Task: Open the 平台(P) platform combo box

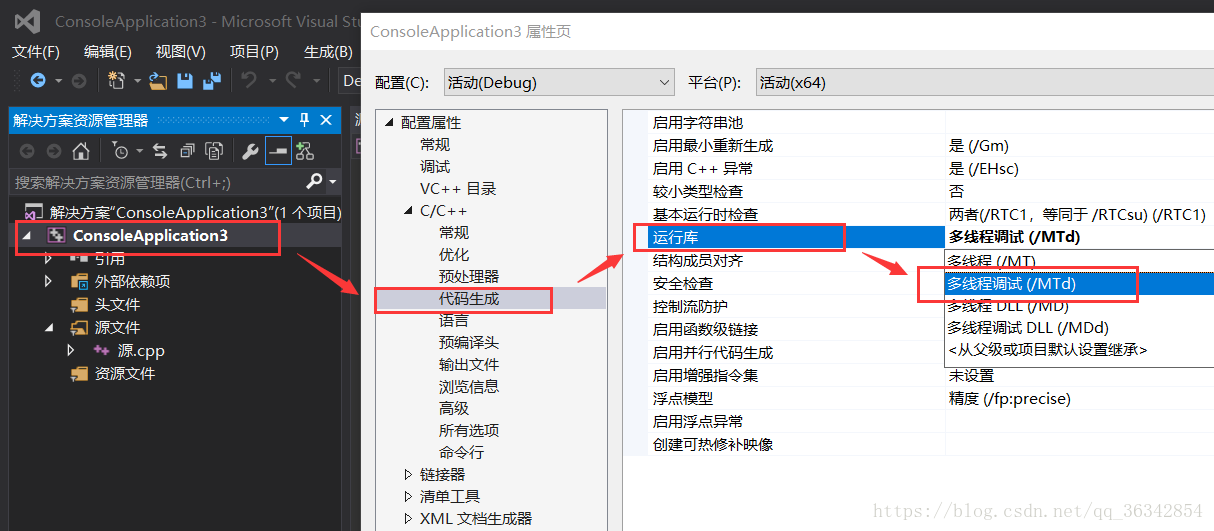Action: click(985, 82)
